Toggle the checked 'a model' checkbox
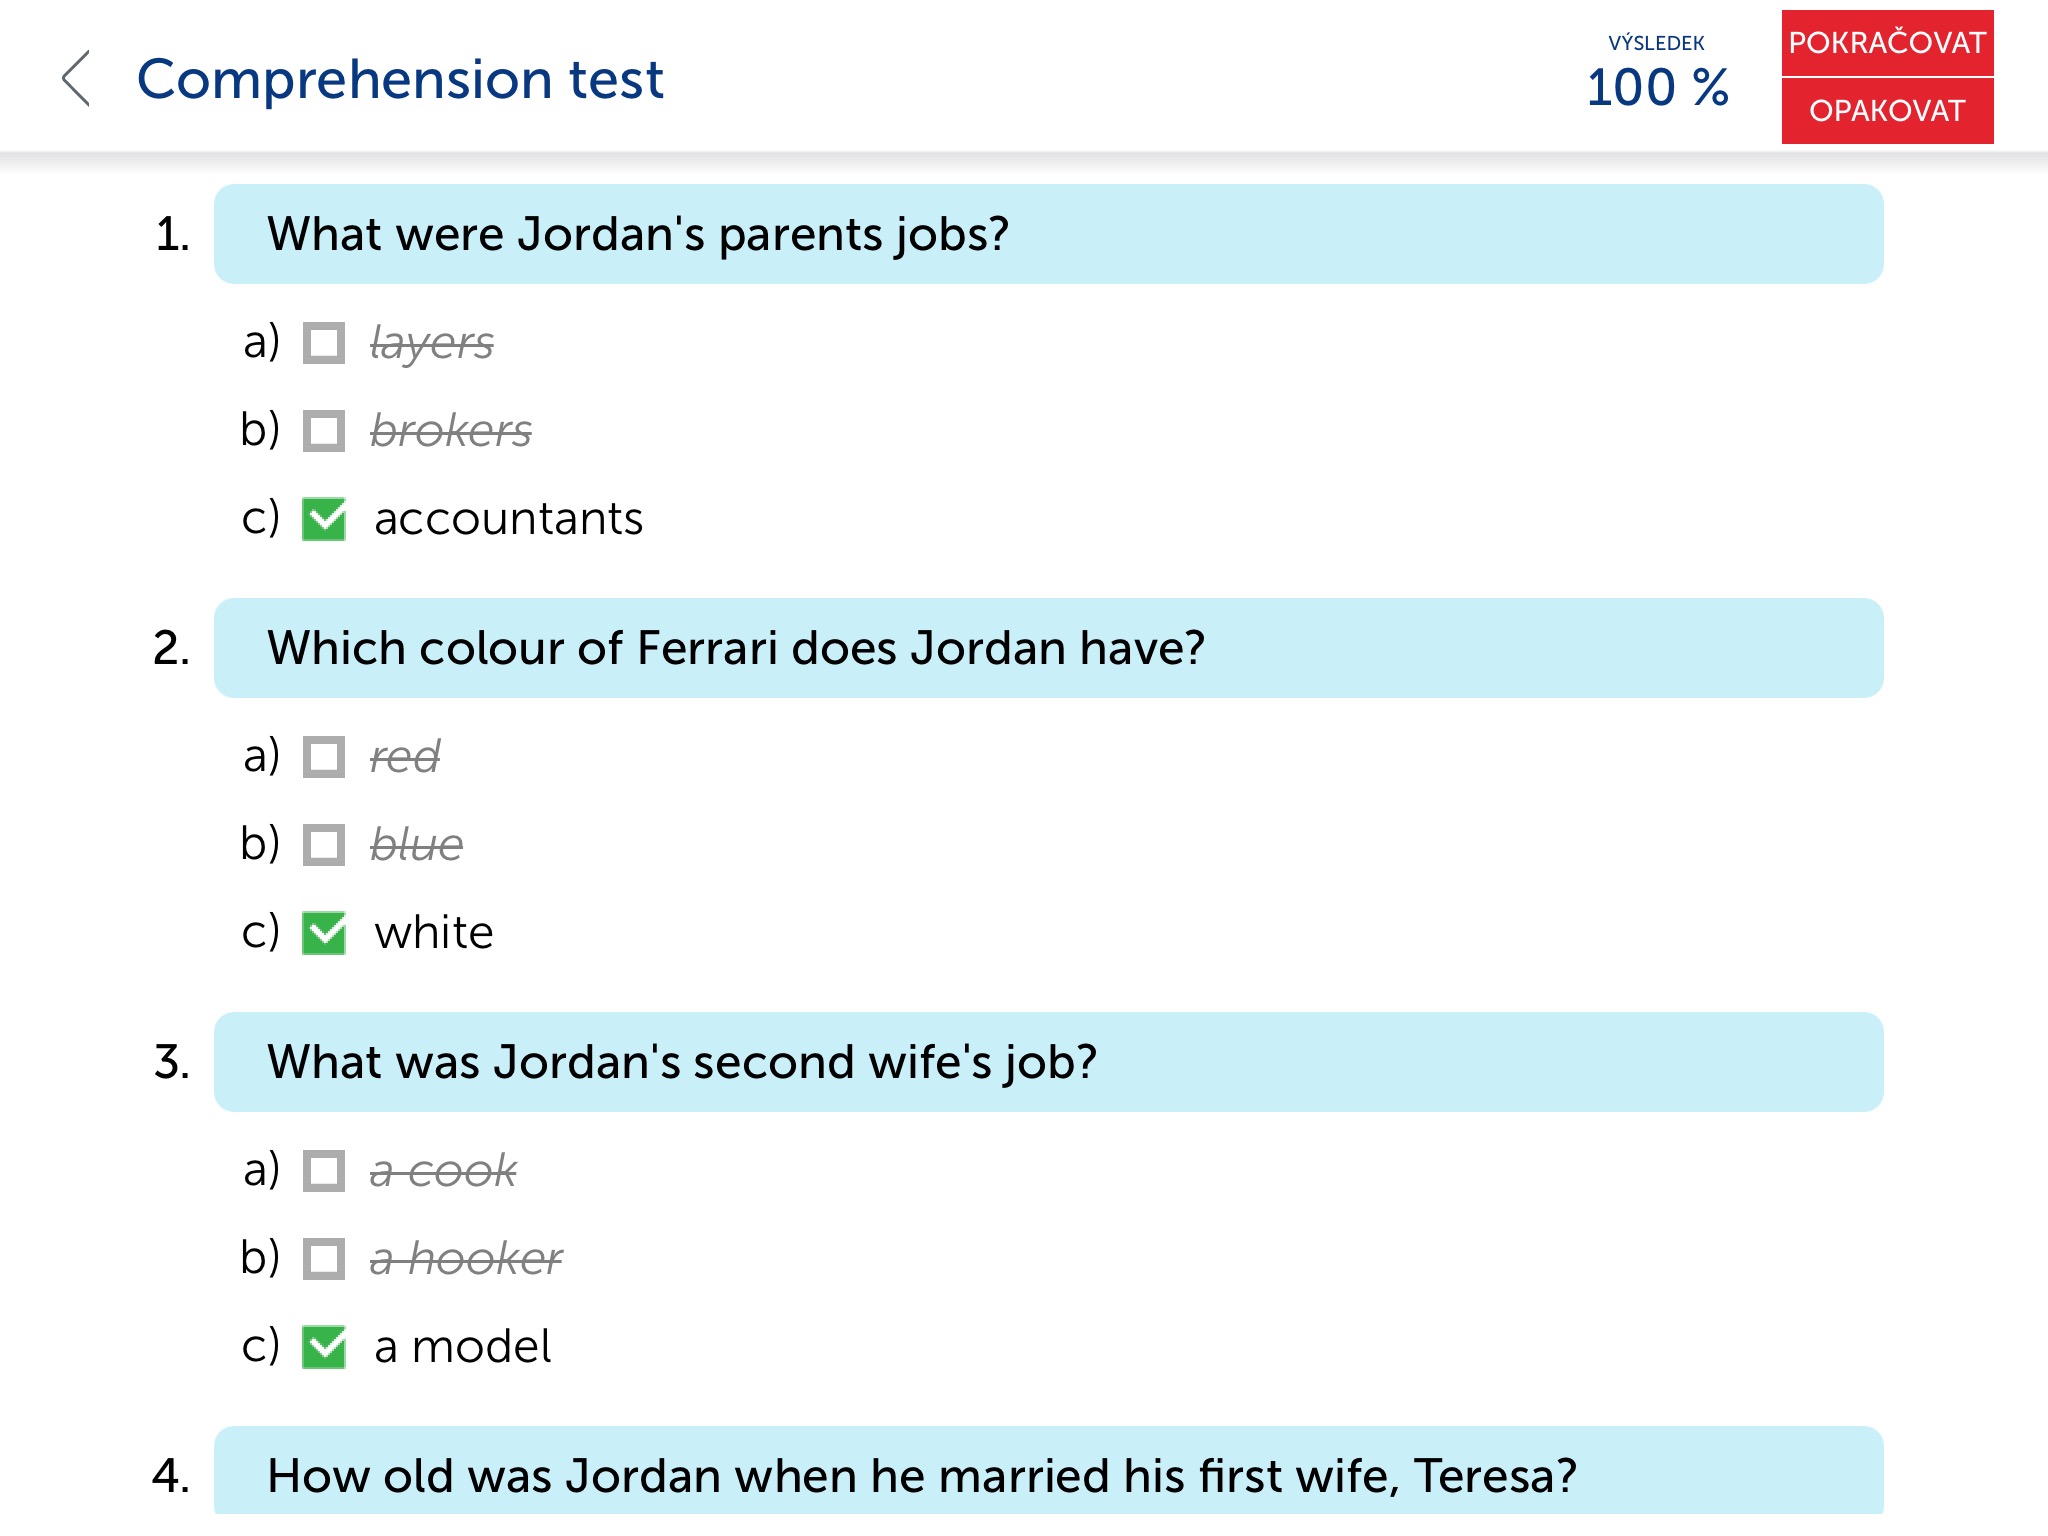Viewport: 2048px width, 1536px height. [324, 1347]
